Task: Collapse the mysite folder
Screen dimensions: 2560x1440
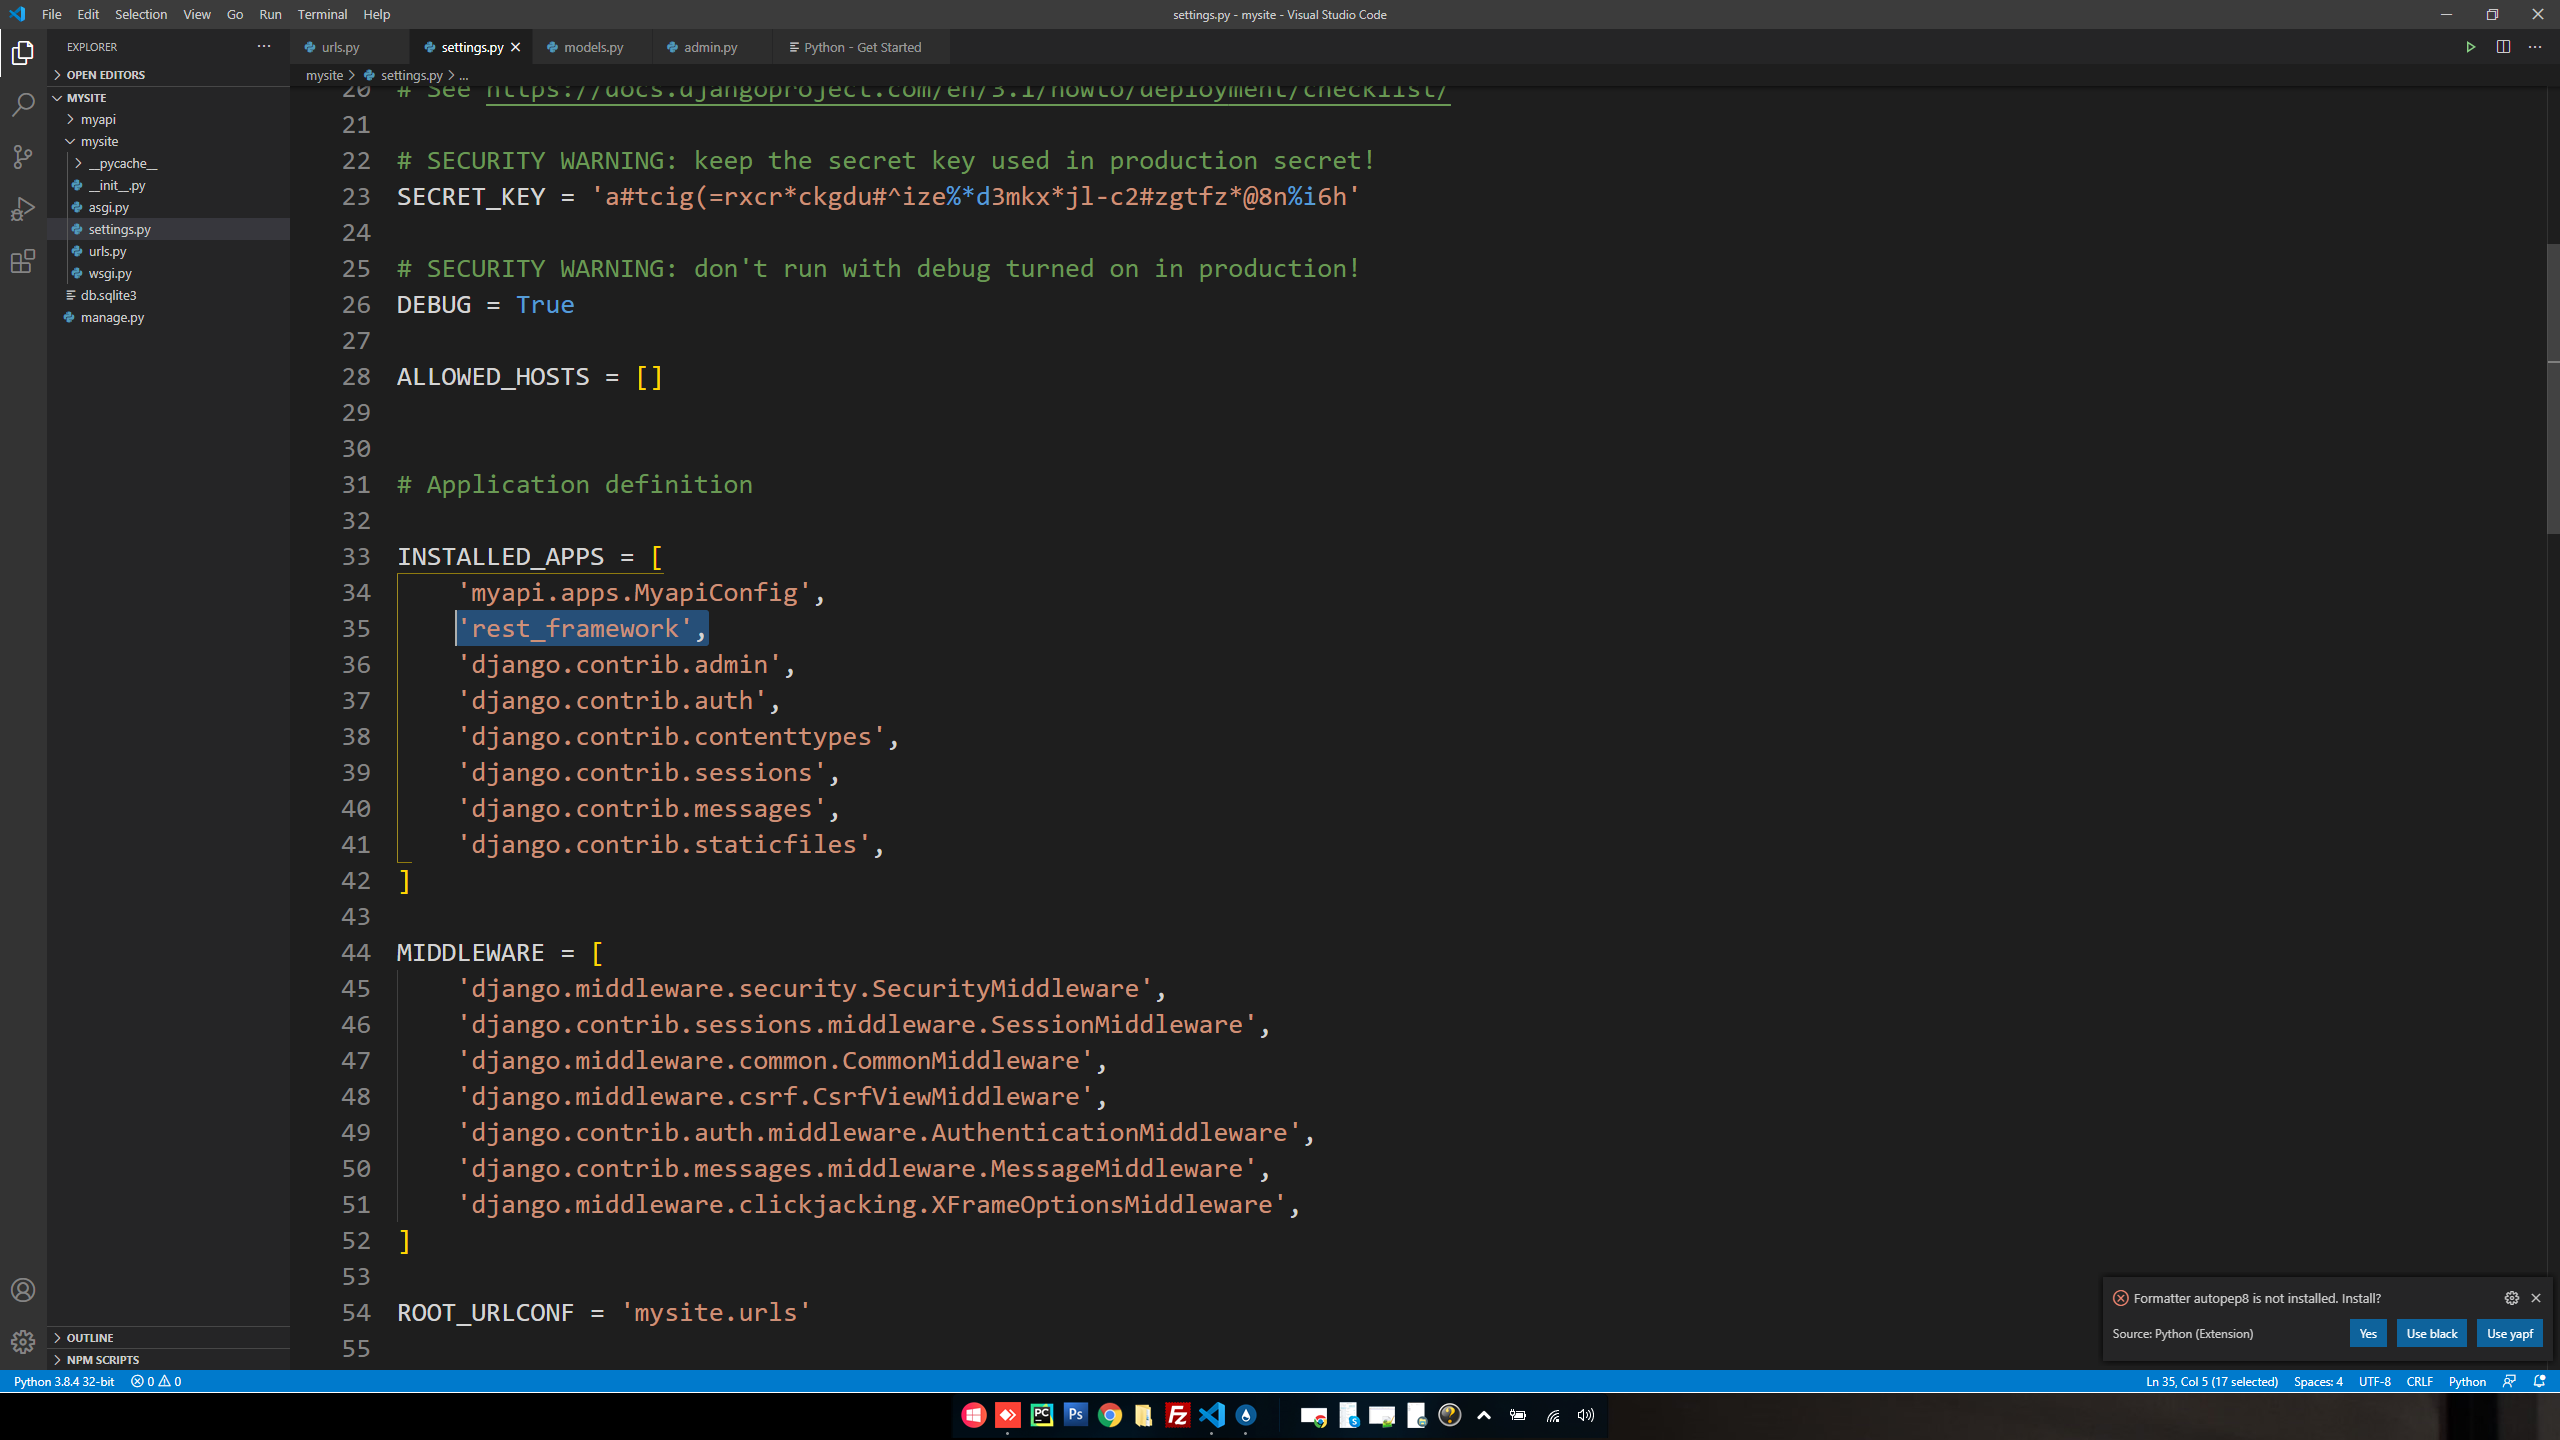Action: coord(168,141)
